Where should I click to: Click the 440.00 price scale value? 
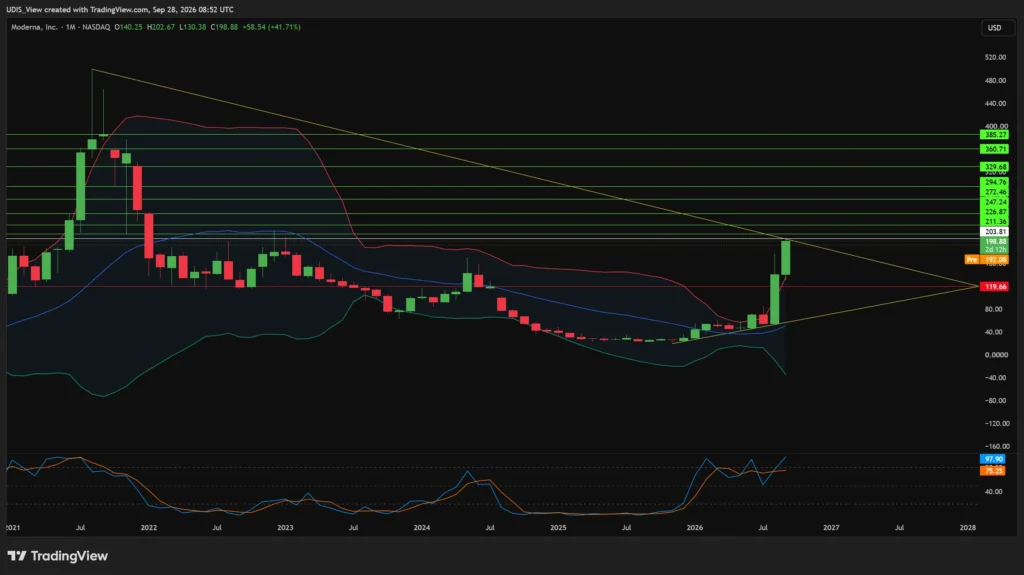[x=995, y=103]
